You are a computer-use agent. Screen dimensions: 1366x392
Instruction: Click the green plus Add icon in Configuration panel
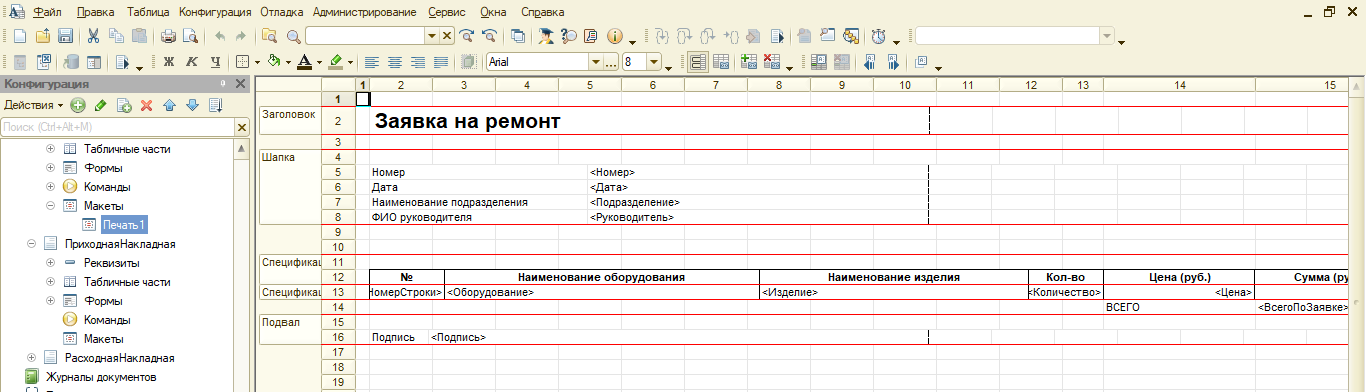78,105
